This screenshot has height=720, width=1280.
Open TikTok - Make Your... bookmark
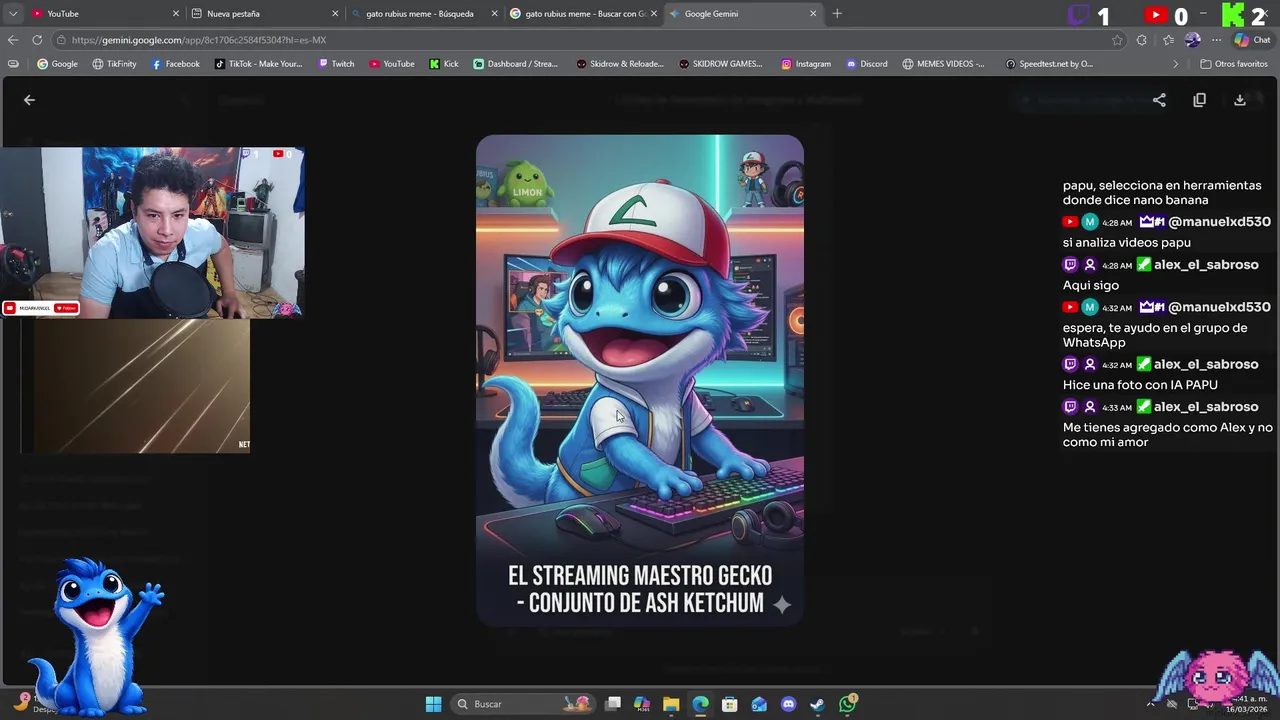tap(258, 64)
